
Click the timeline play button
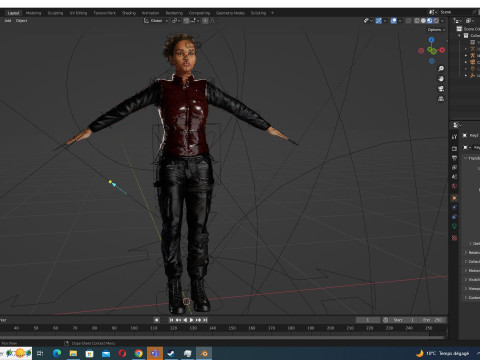point(191,320)
